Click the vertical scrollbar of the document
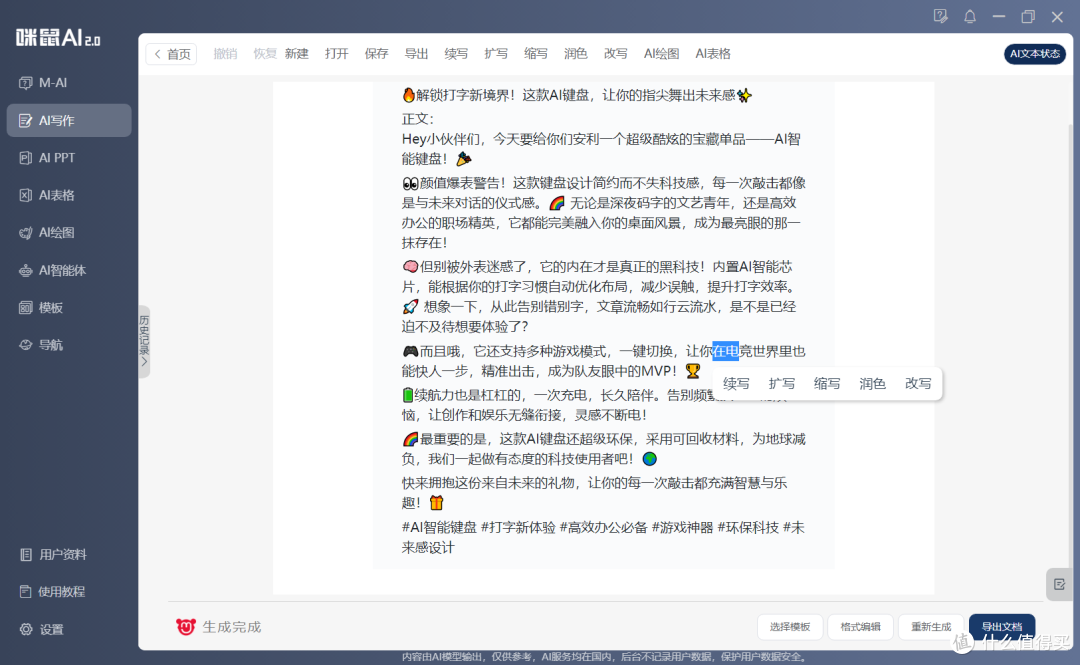The height and width of the screenshot is (665, 1080). point(1070,345)
